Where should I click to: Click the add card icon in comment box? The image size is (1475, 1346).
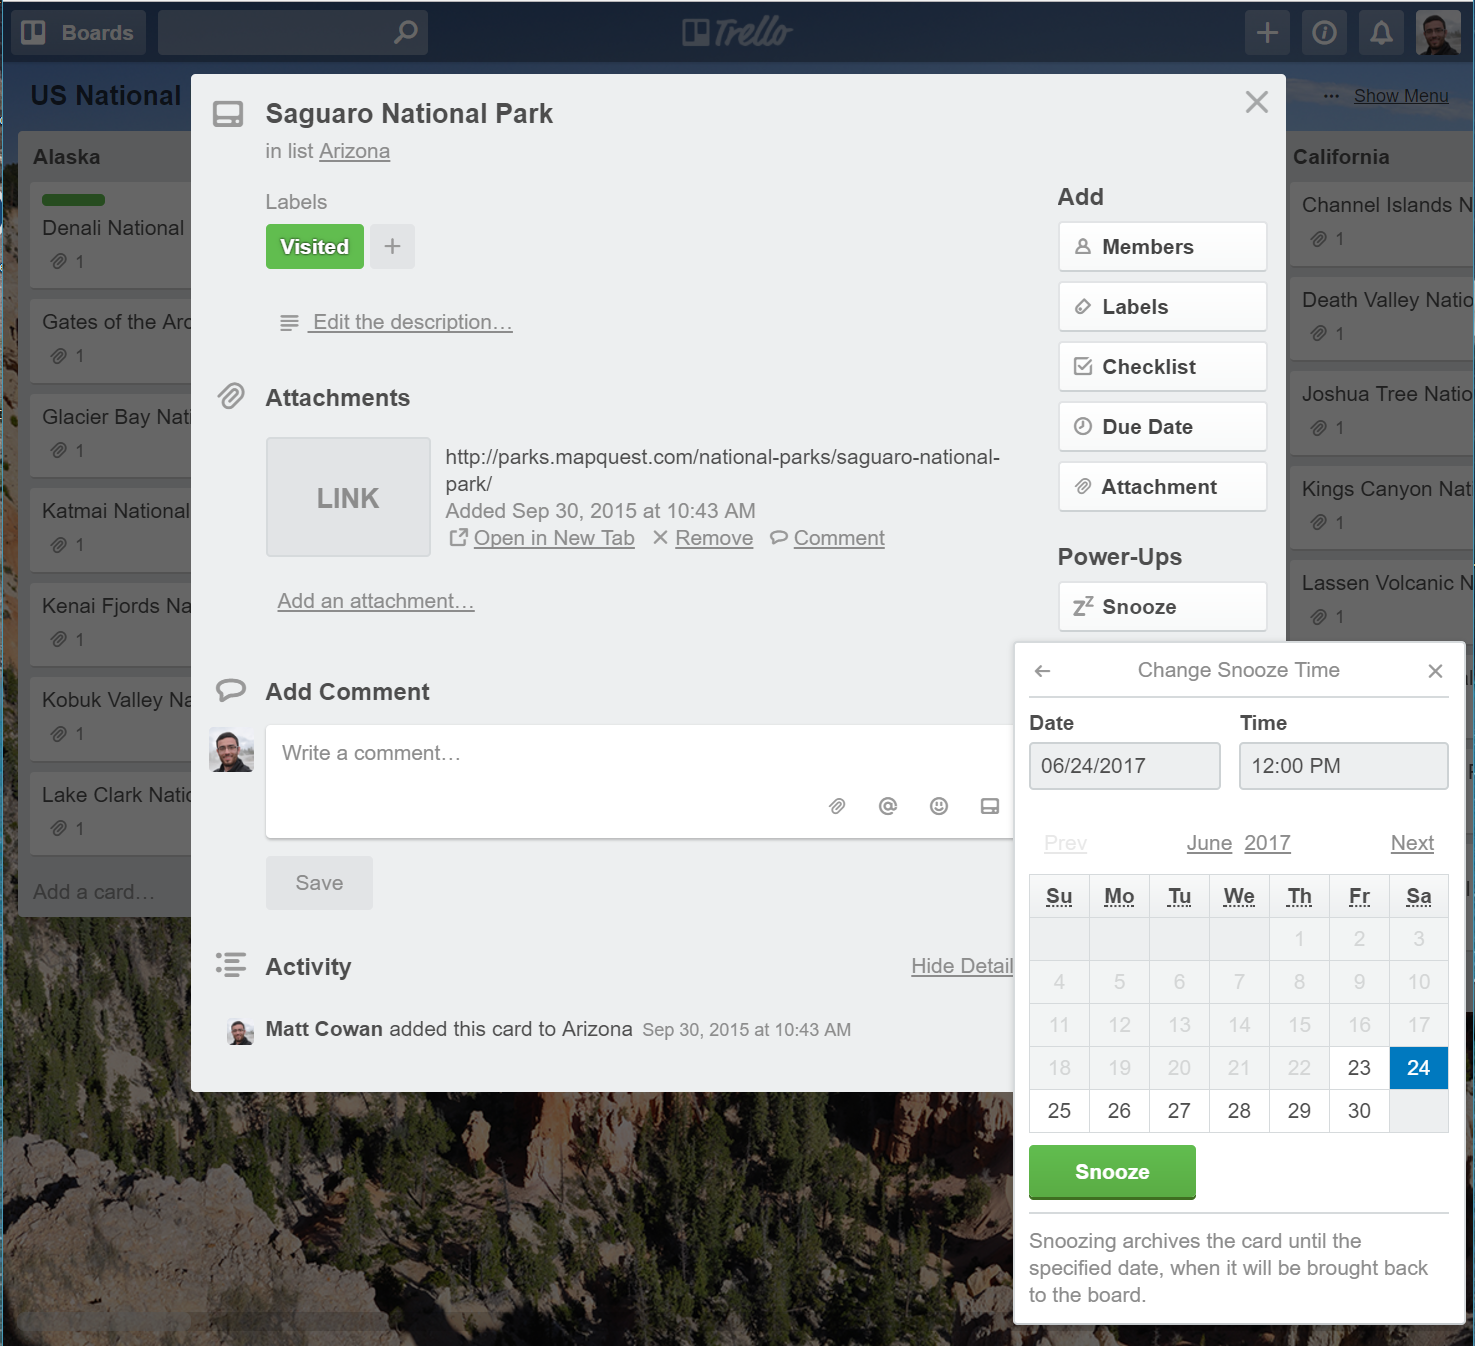tap(989, 806)
